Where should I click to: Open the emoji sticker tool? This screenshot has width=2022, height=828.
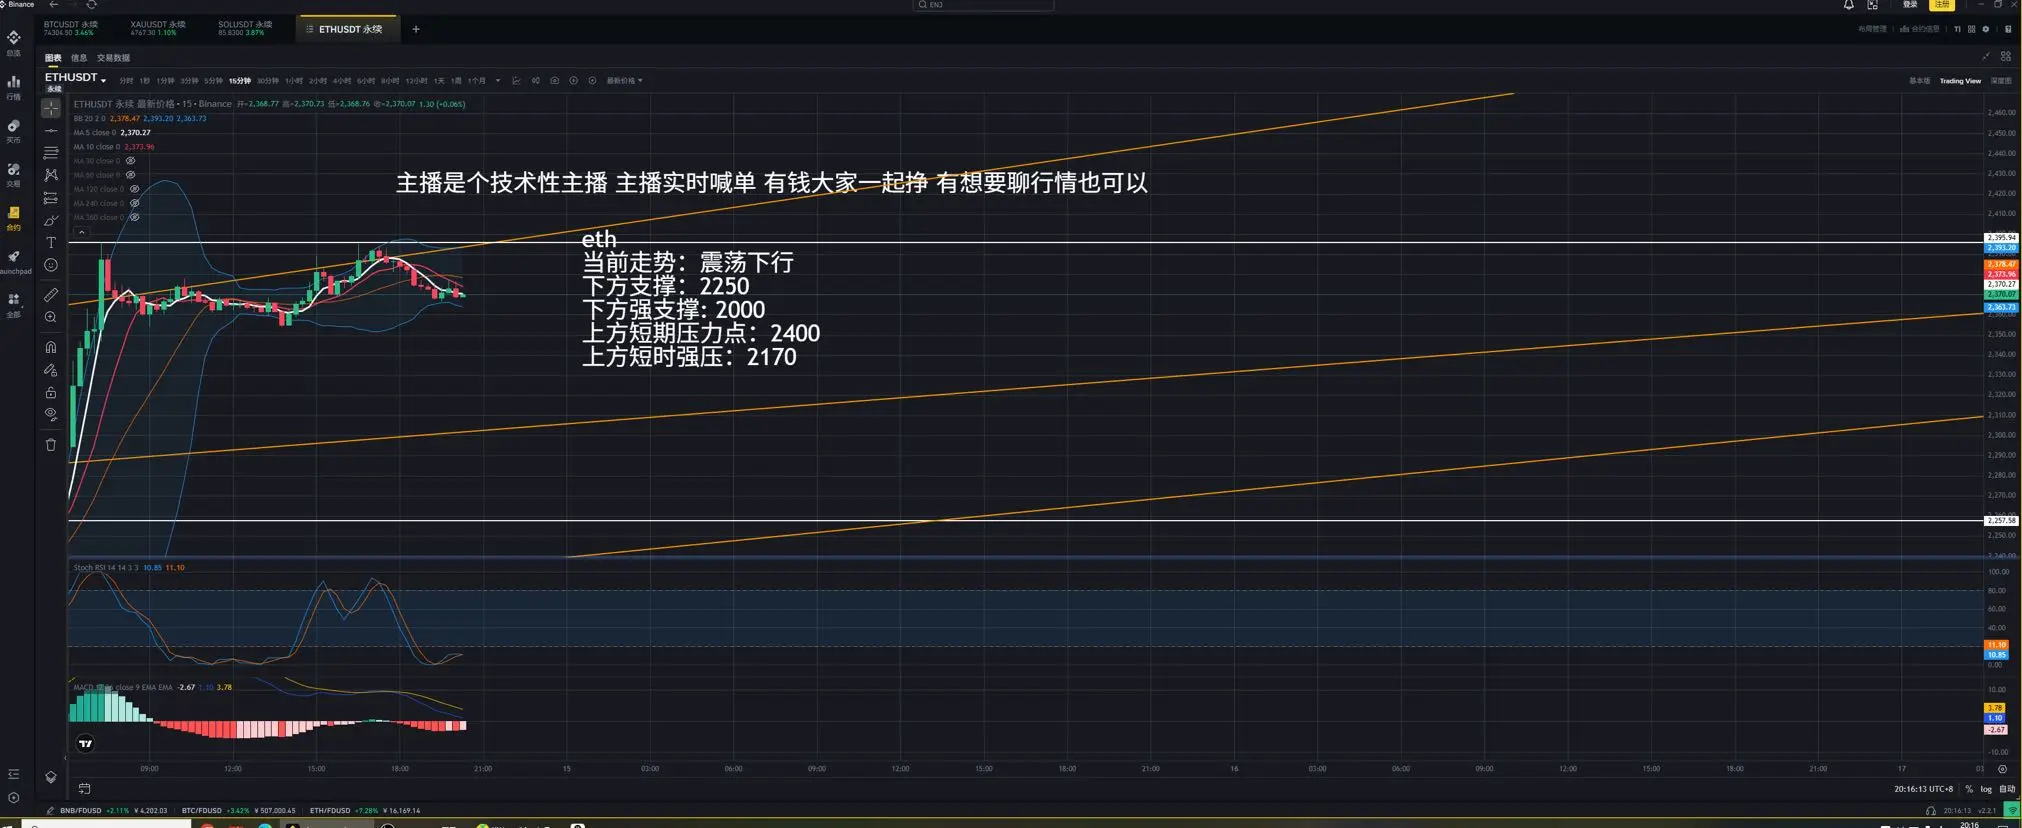point(51,265)
